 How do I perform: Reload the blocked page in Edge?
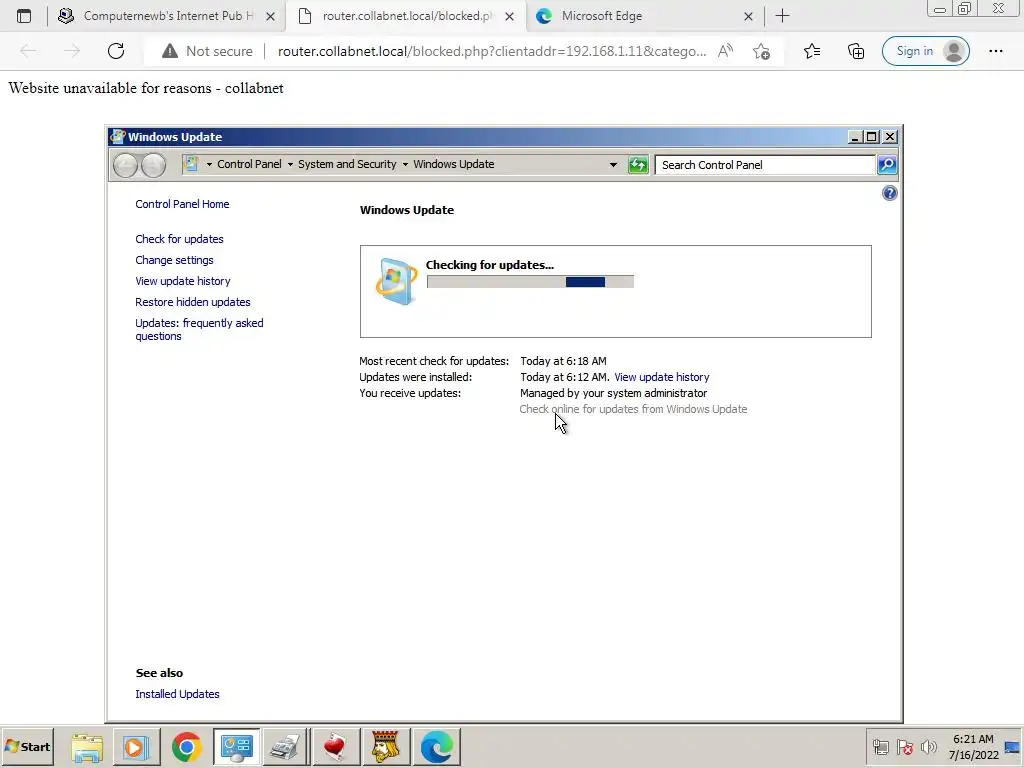click(116, 51)
